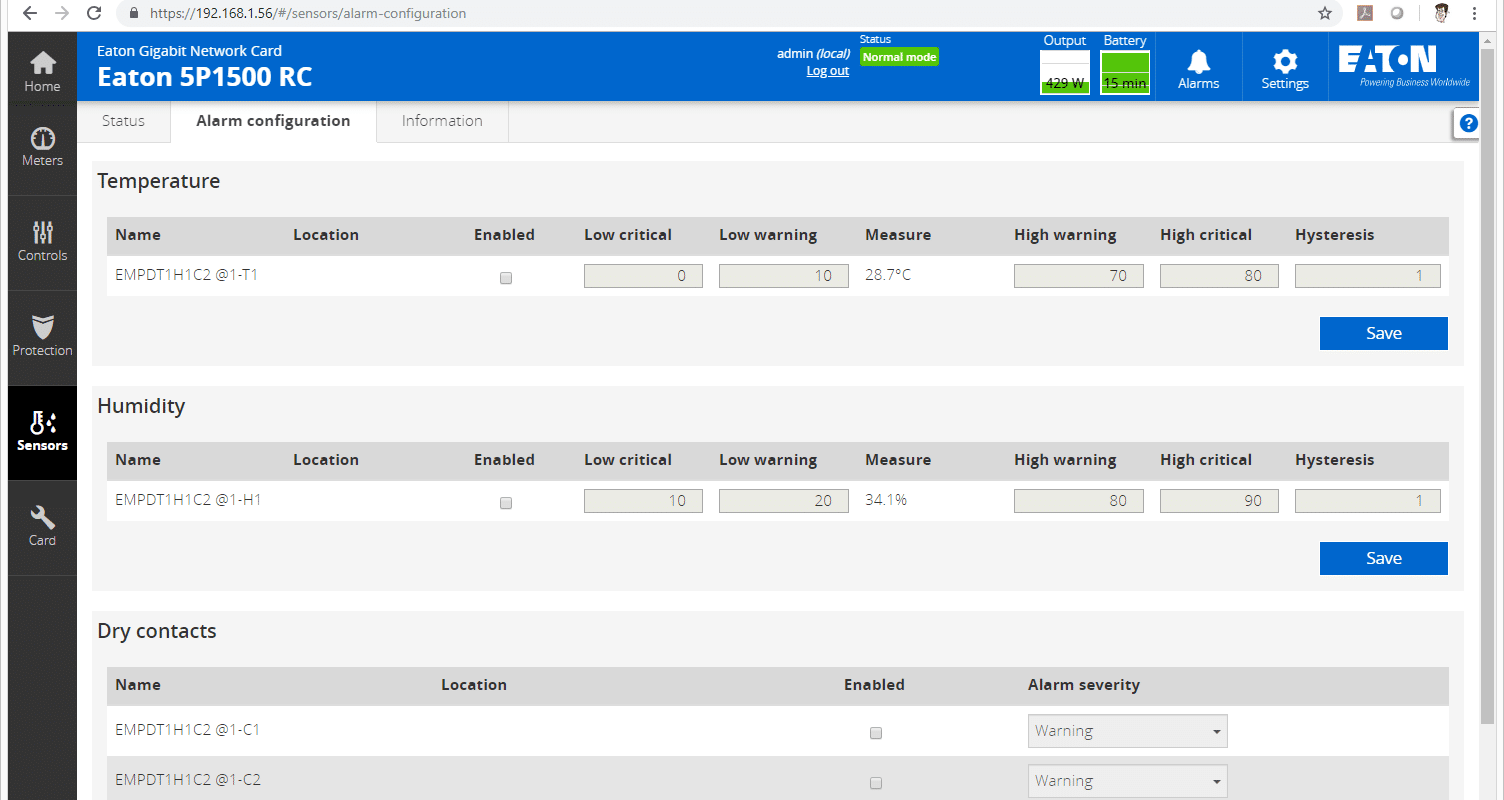Click humidity High warning field
The width and height of the screenshot is (1504, 800).
pos(1079,501)
